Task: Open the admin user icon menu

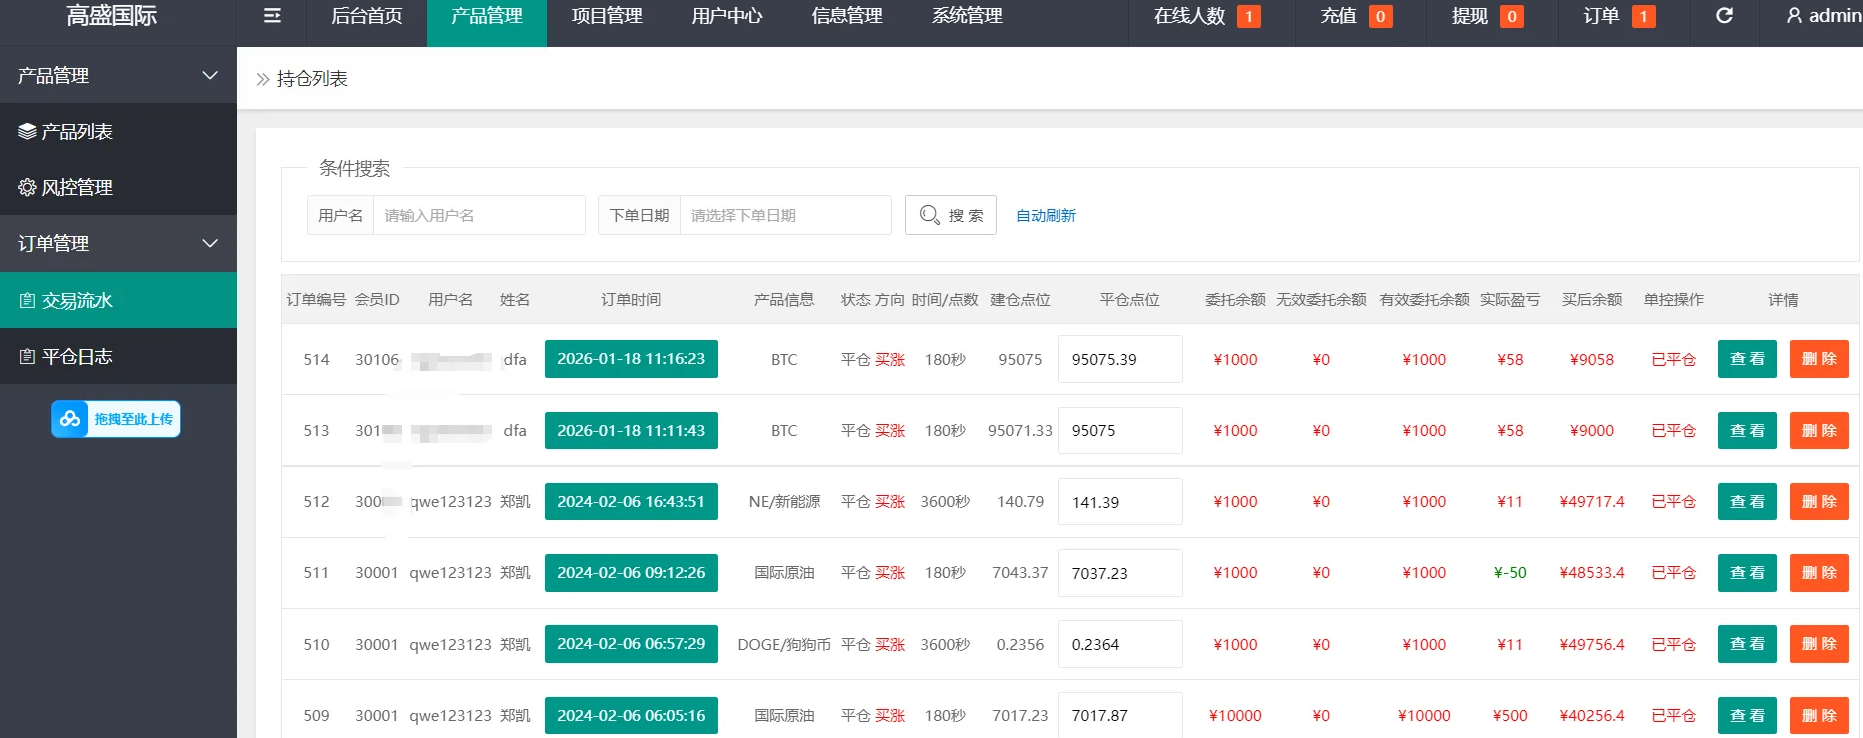Action: point(1795,16)
